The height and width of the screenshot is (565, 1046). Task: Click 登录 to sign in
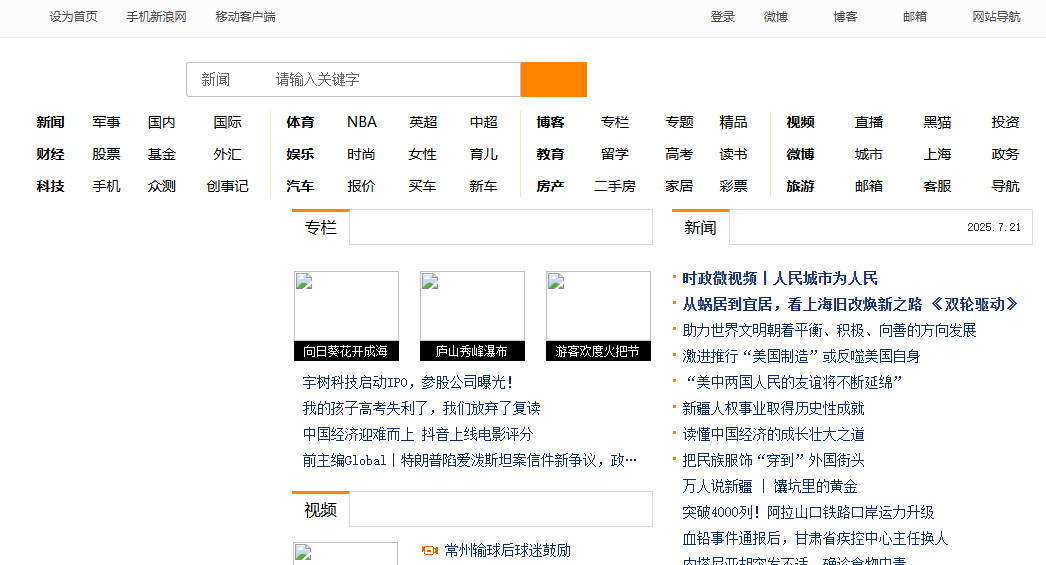point(722,17)
